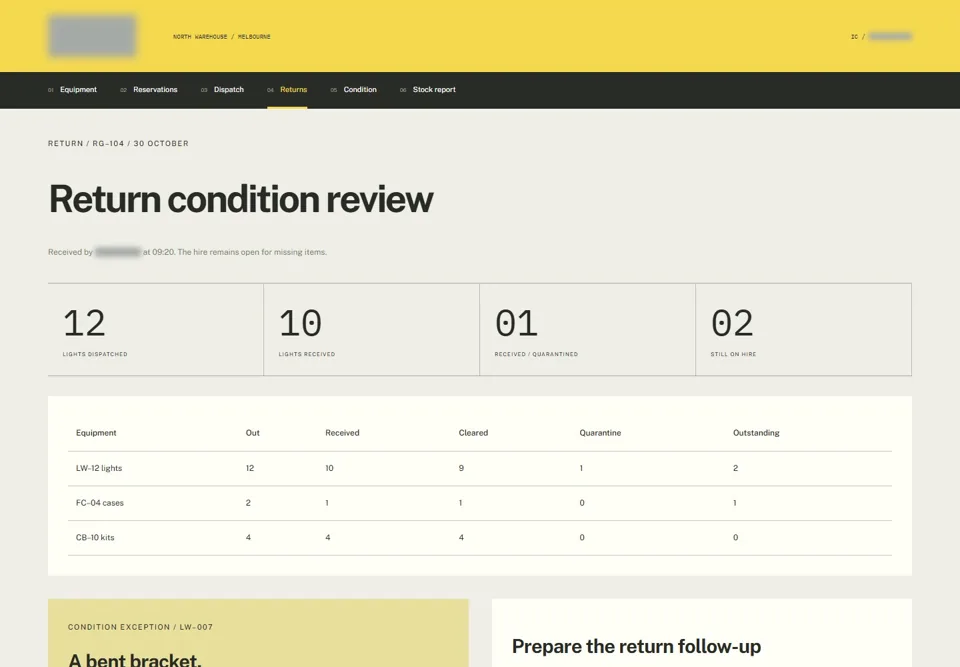
Task: Click Received value 10 for LW-12 lights
Action: point(329,468)
